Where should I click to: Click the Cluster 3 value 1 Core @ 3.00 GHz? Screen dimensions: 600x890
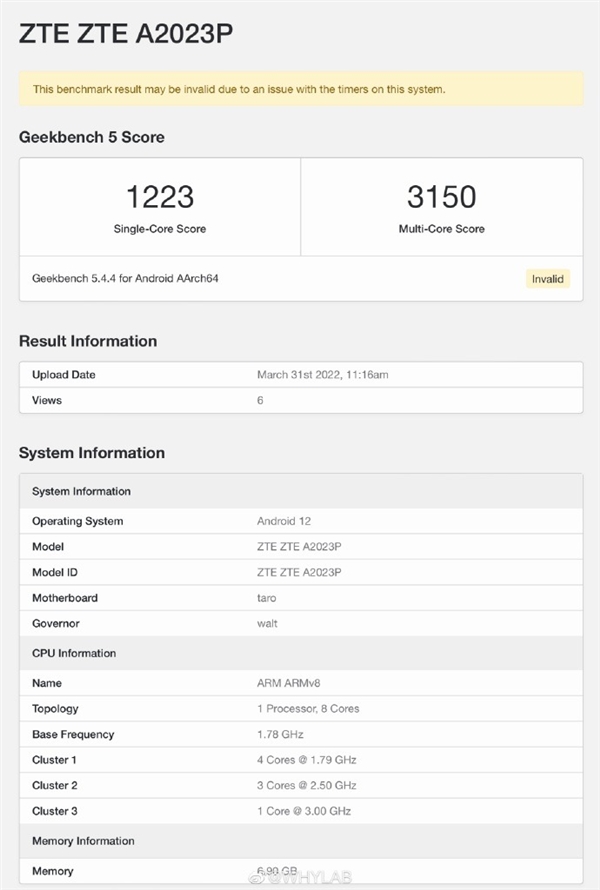tap(304, 811)
